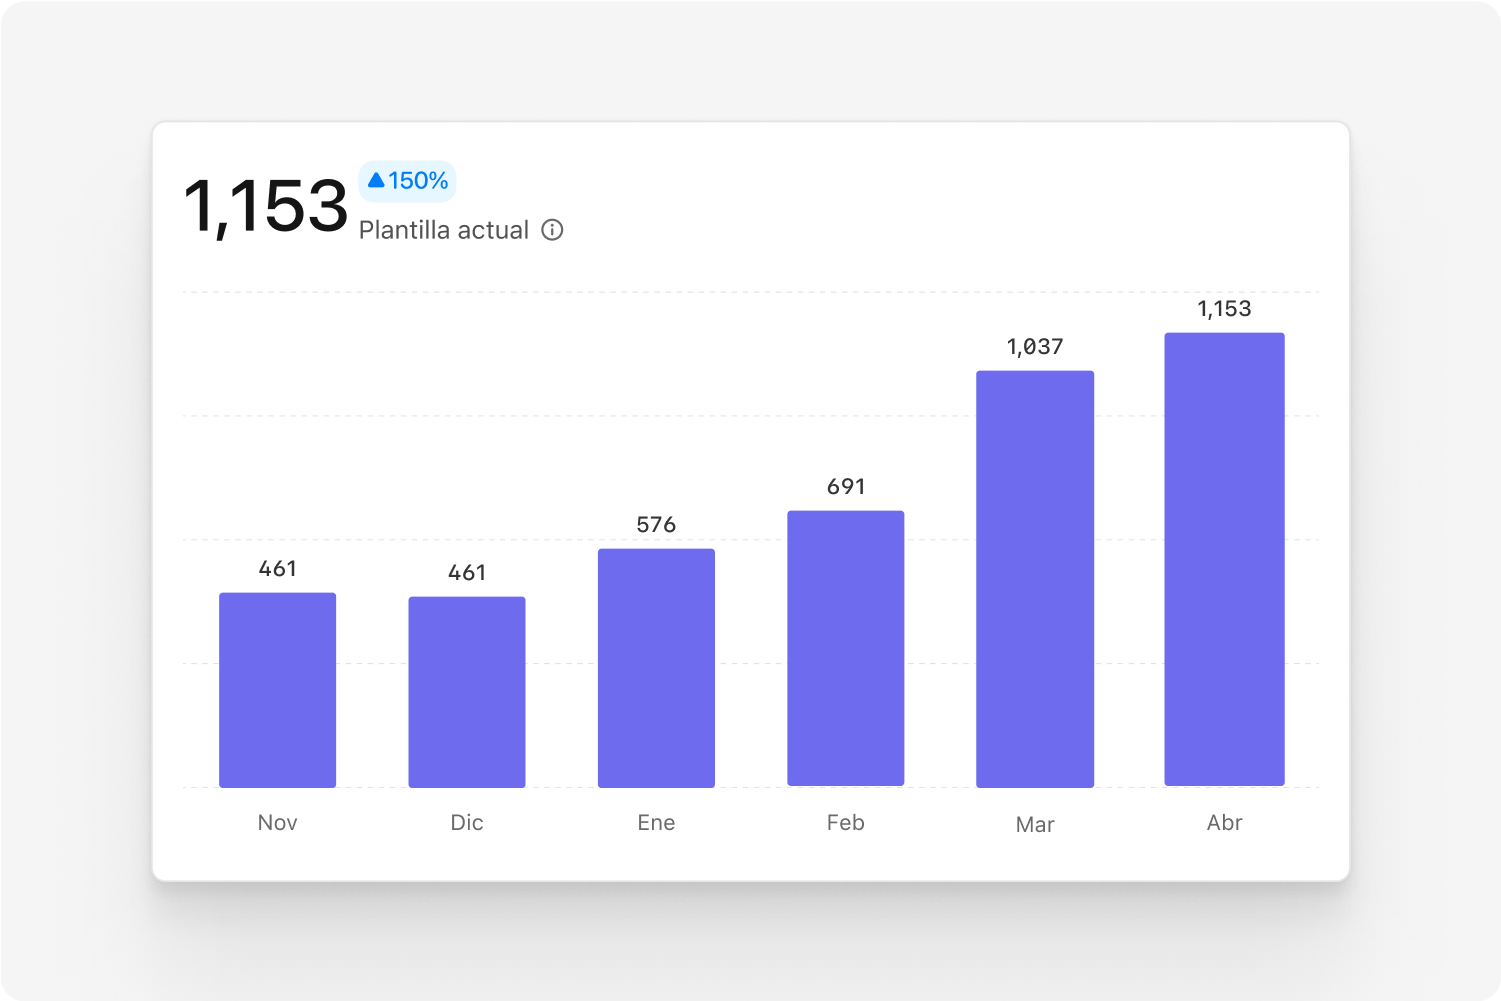Click the Feb axis label
The height and width of the screenshot is (1001, 1501).
846,823
